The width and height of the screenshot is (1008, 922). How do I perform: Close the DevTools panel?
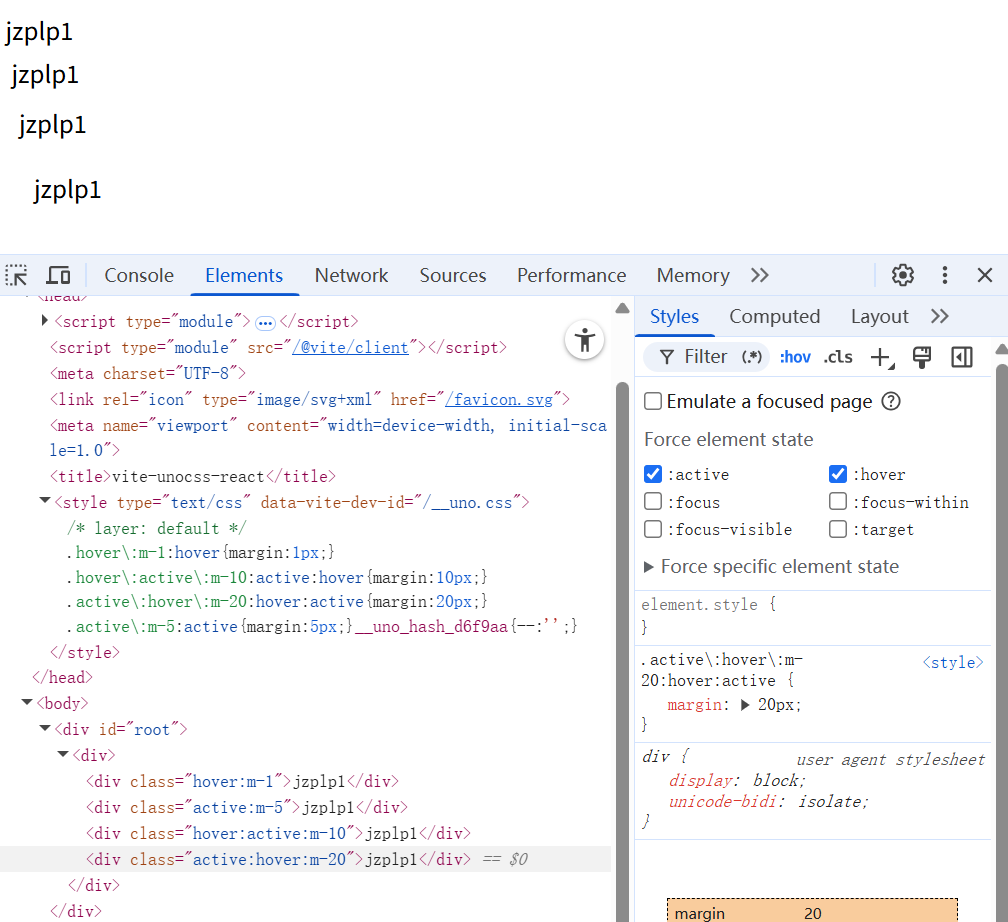985,275
